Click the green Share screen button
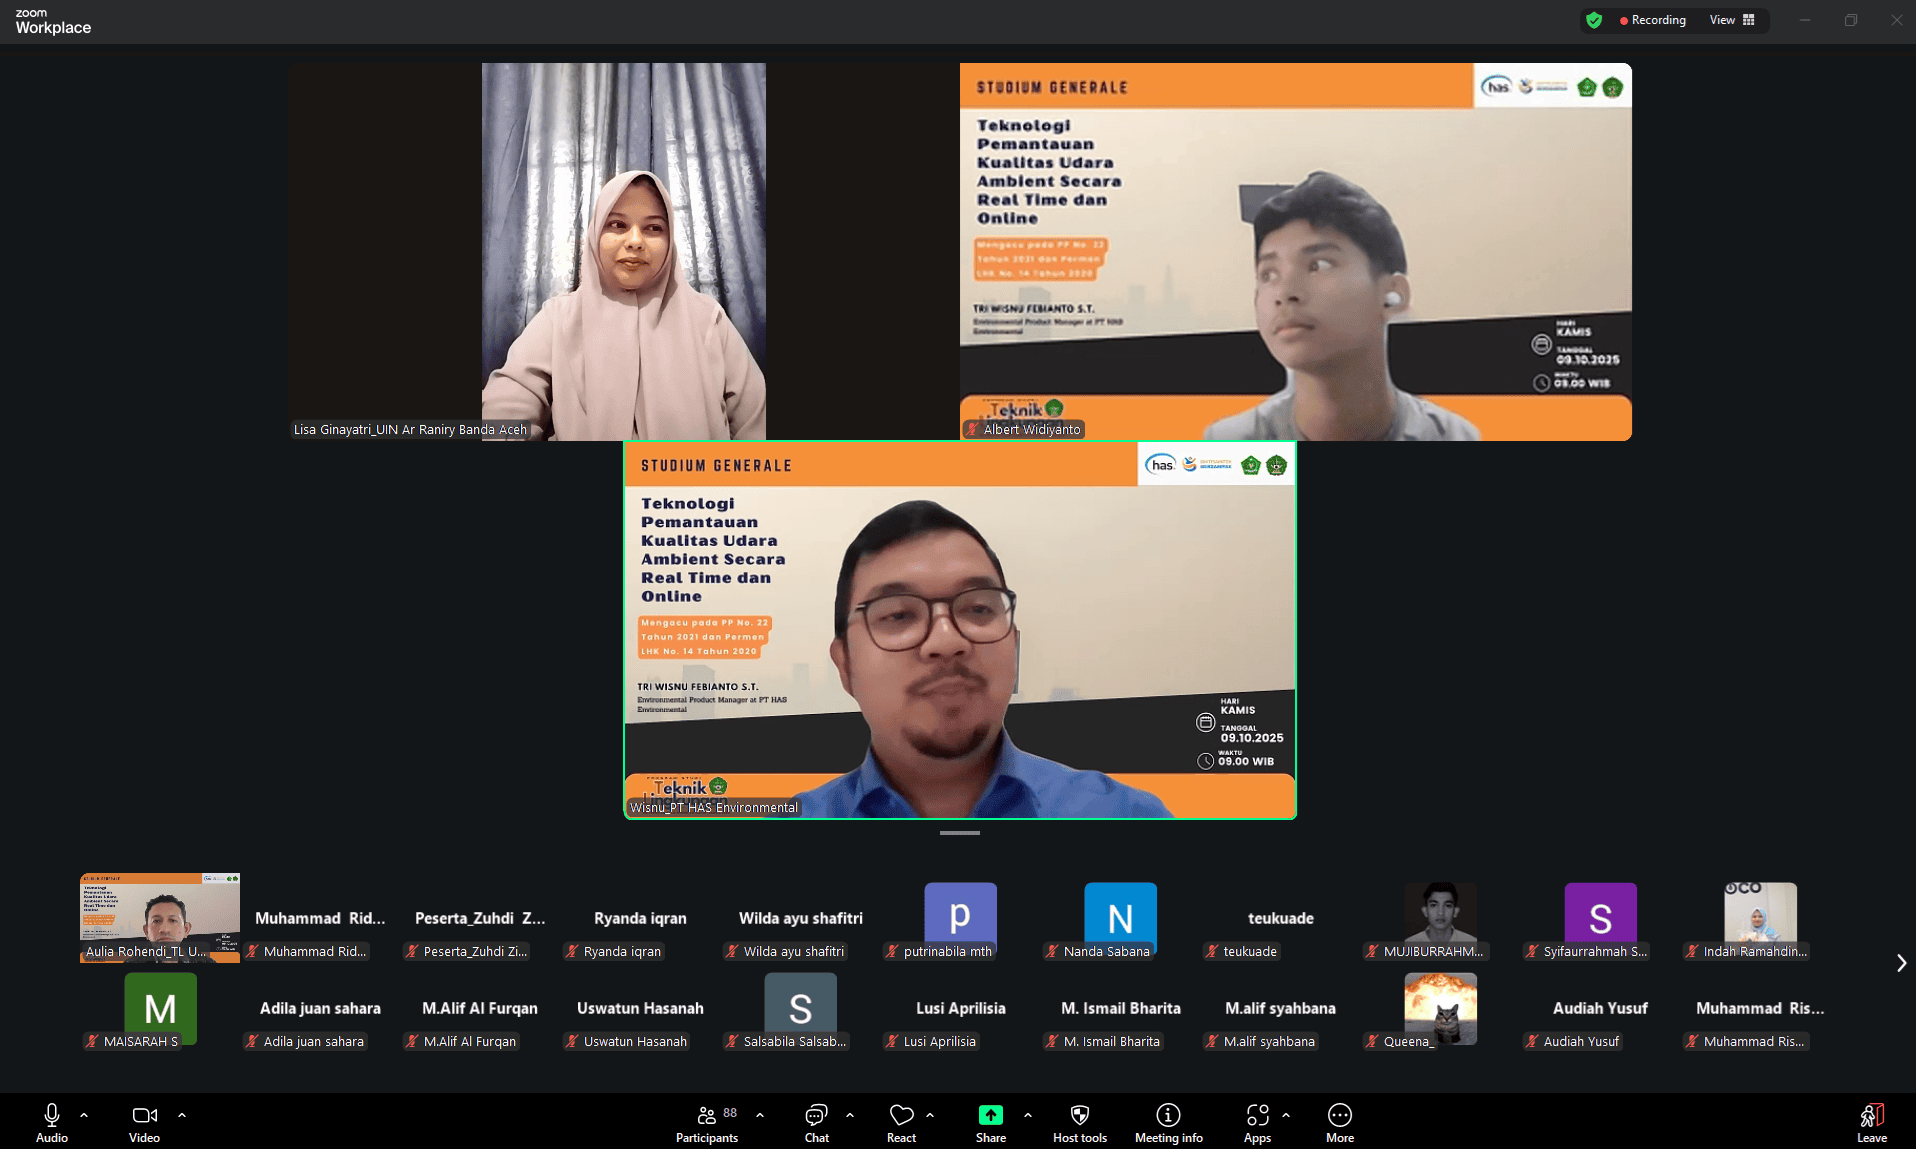 [x=990, y=1122]
